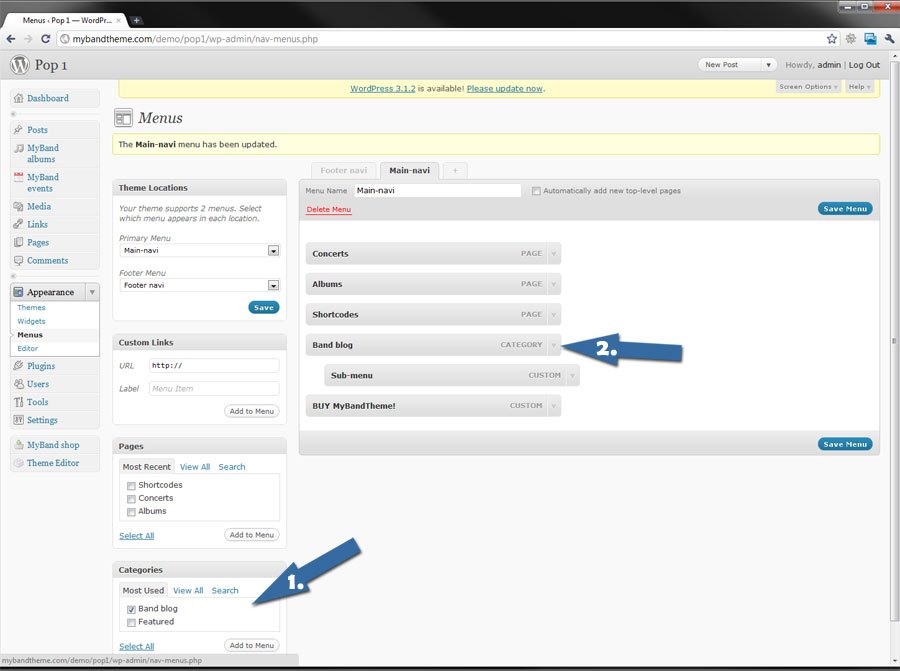Click the Users icon in sidebar

[x=18, y=384]
